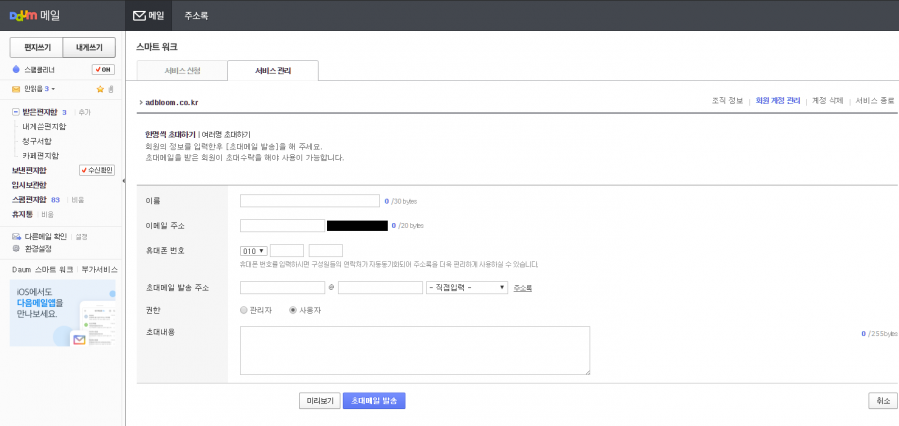899x426 pixels.
Task: Open 환경설정 gear icon
Action: (x=16, y=248)
